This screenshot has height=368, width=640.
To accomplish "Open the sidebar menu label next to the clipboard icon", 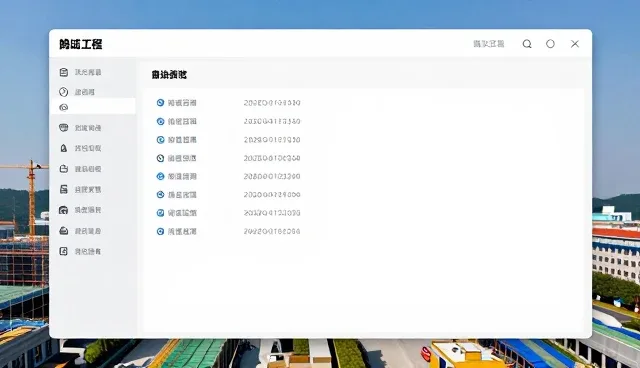I will point(88,72).
